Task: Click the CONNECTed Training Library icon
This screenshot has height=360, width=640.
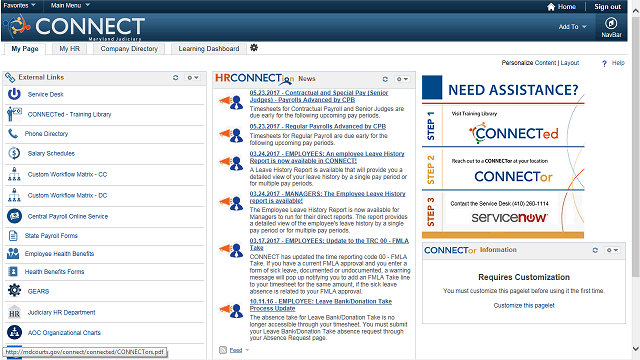Action: pyautogui.click(x=14, y=114)
